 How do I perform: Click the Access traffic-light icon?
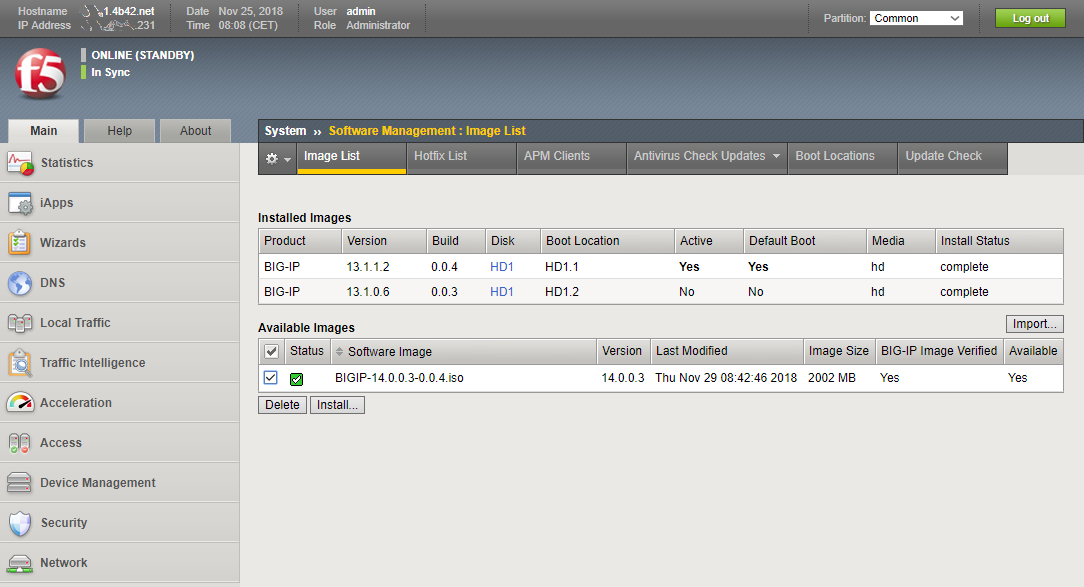20,442
